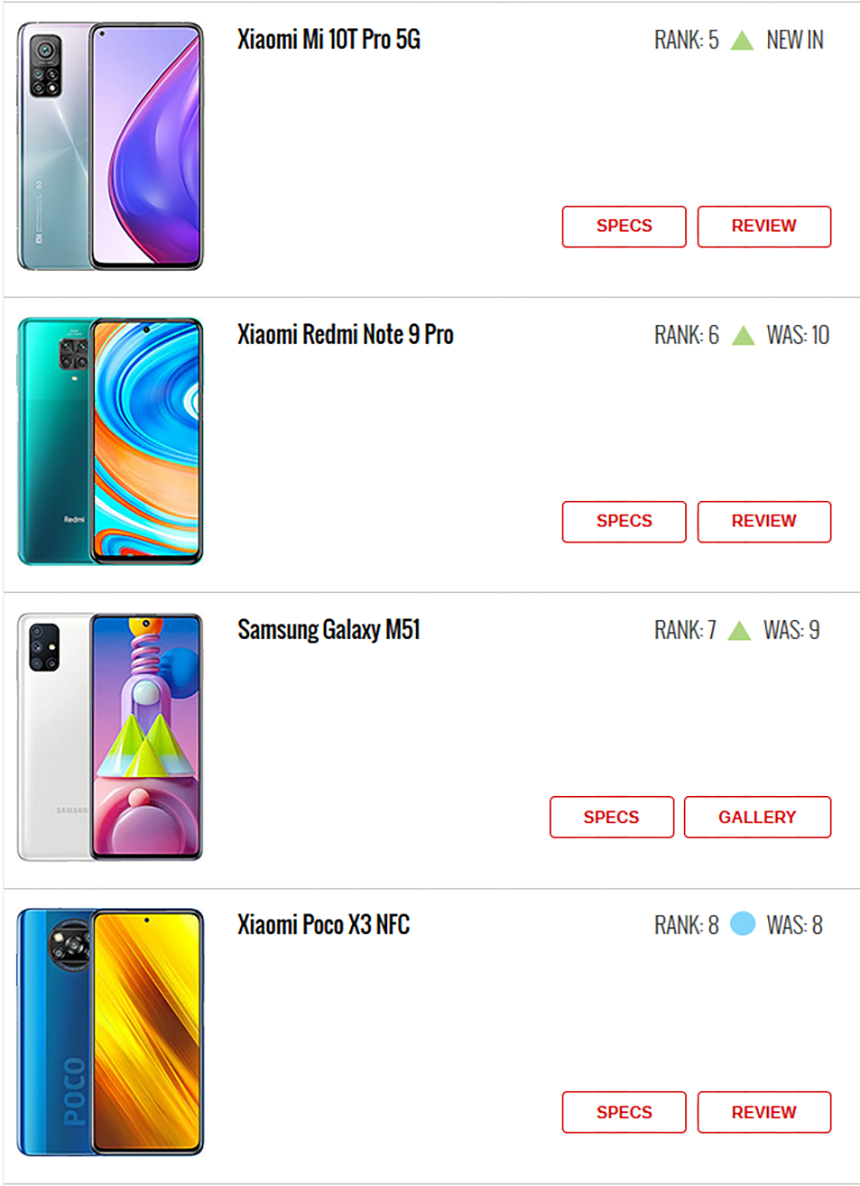
Task: Select the Xiaomi Poco X3 NFC title
Action: pyautogui.click(x=324, y=924)
